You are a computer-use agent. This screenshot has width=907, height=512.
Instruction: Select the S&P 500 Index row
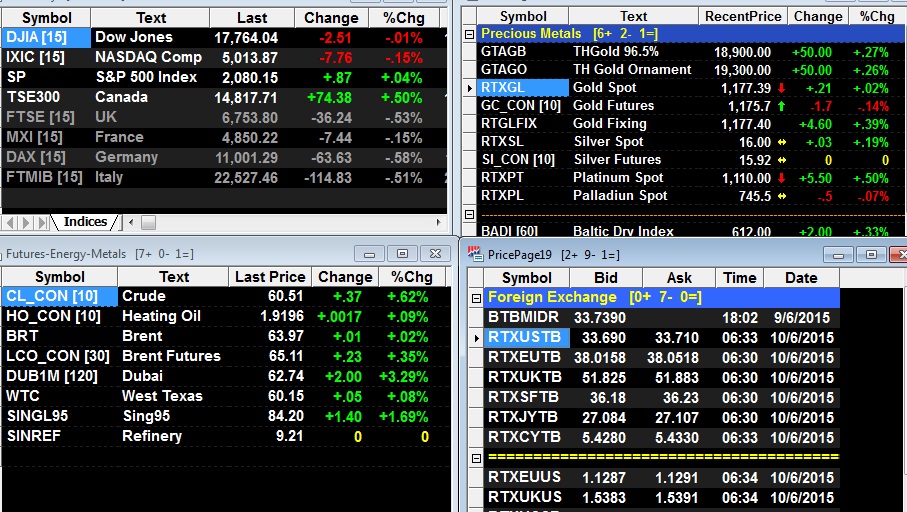click(x=224, y=77)
